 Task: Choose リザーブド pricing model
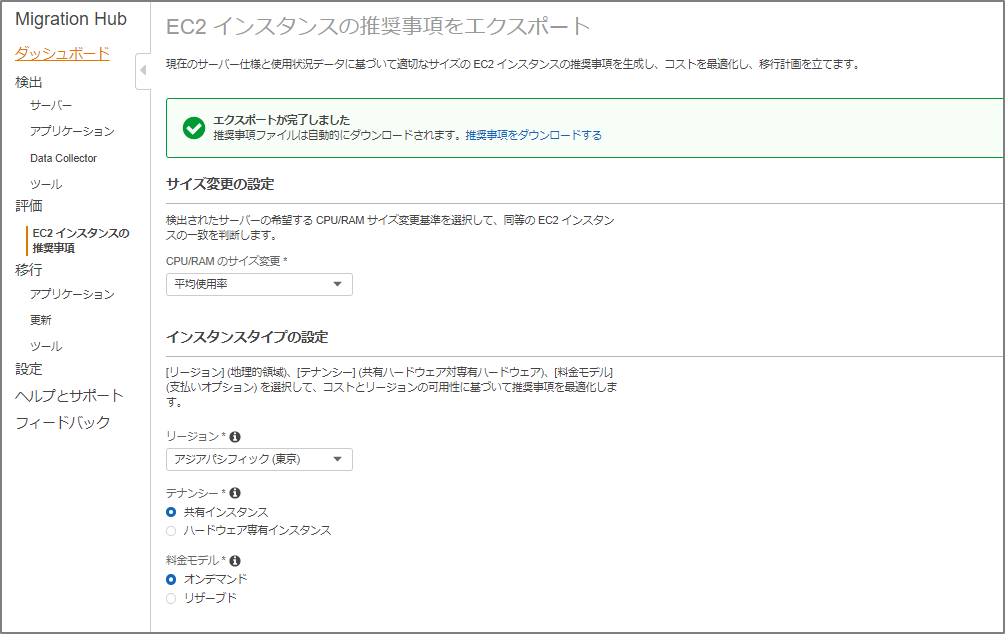171,598
